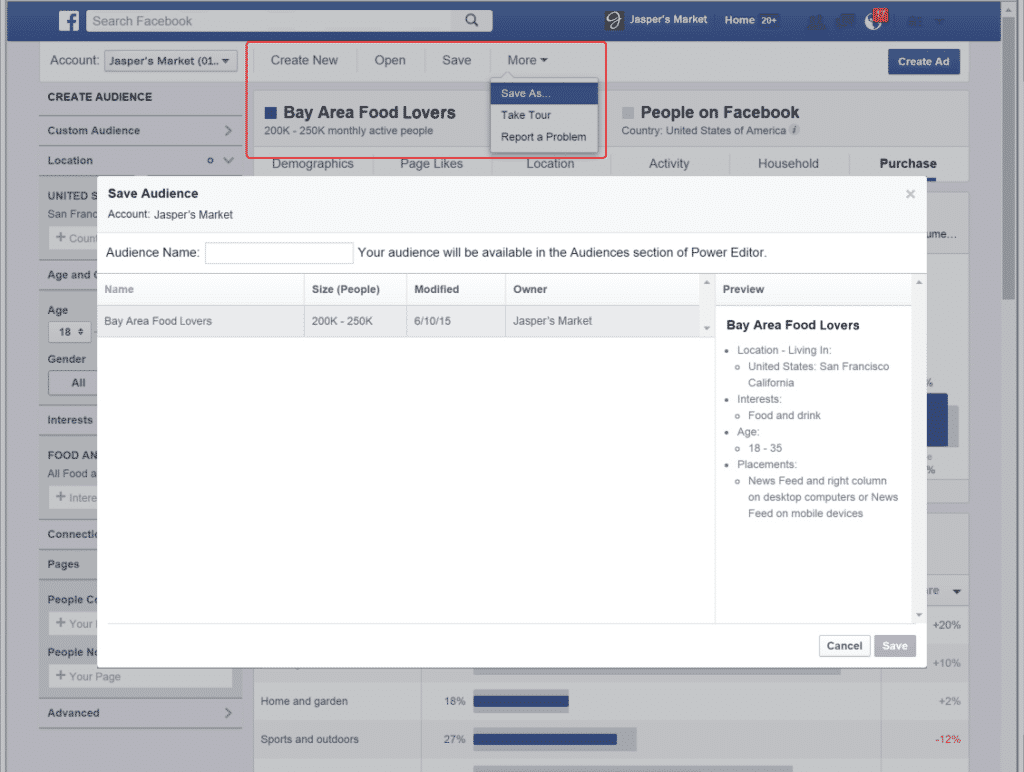Click Jasper's Market name in top bar
This screenshot has width=1024, height=772.
coord(668,20)
